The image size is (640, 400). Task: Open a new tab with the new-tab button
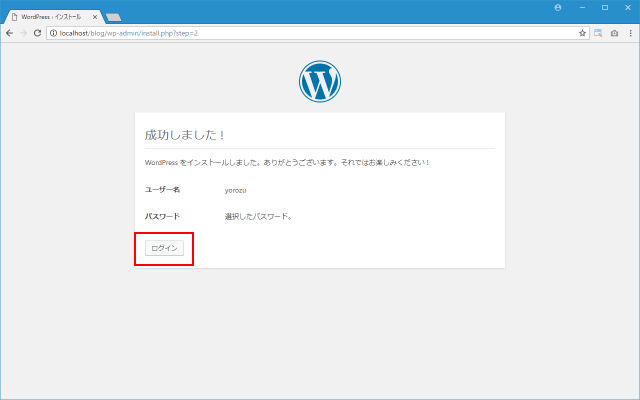(113, 17)
